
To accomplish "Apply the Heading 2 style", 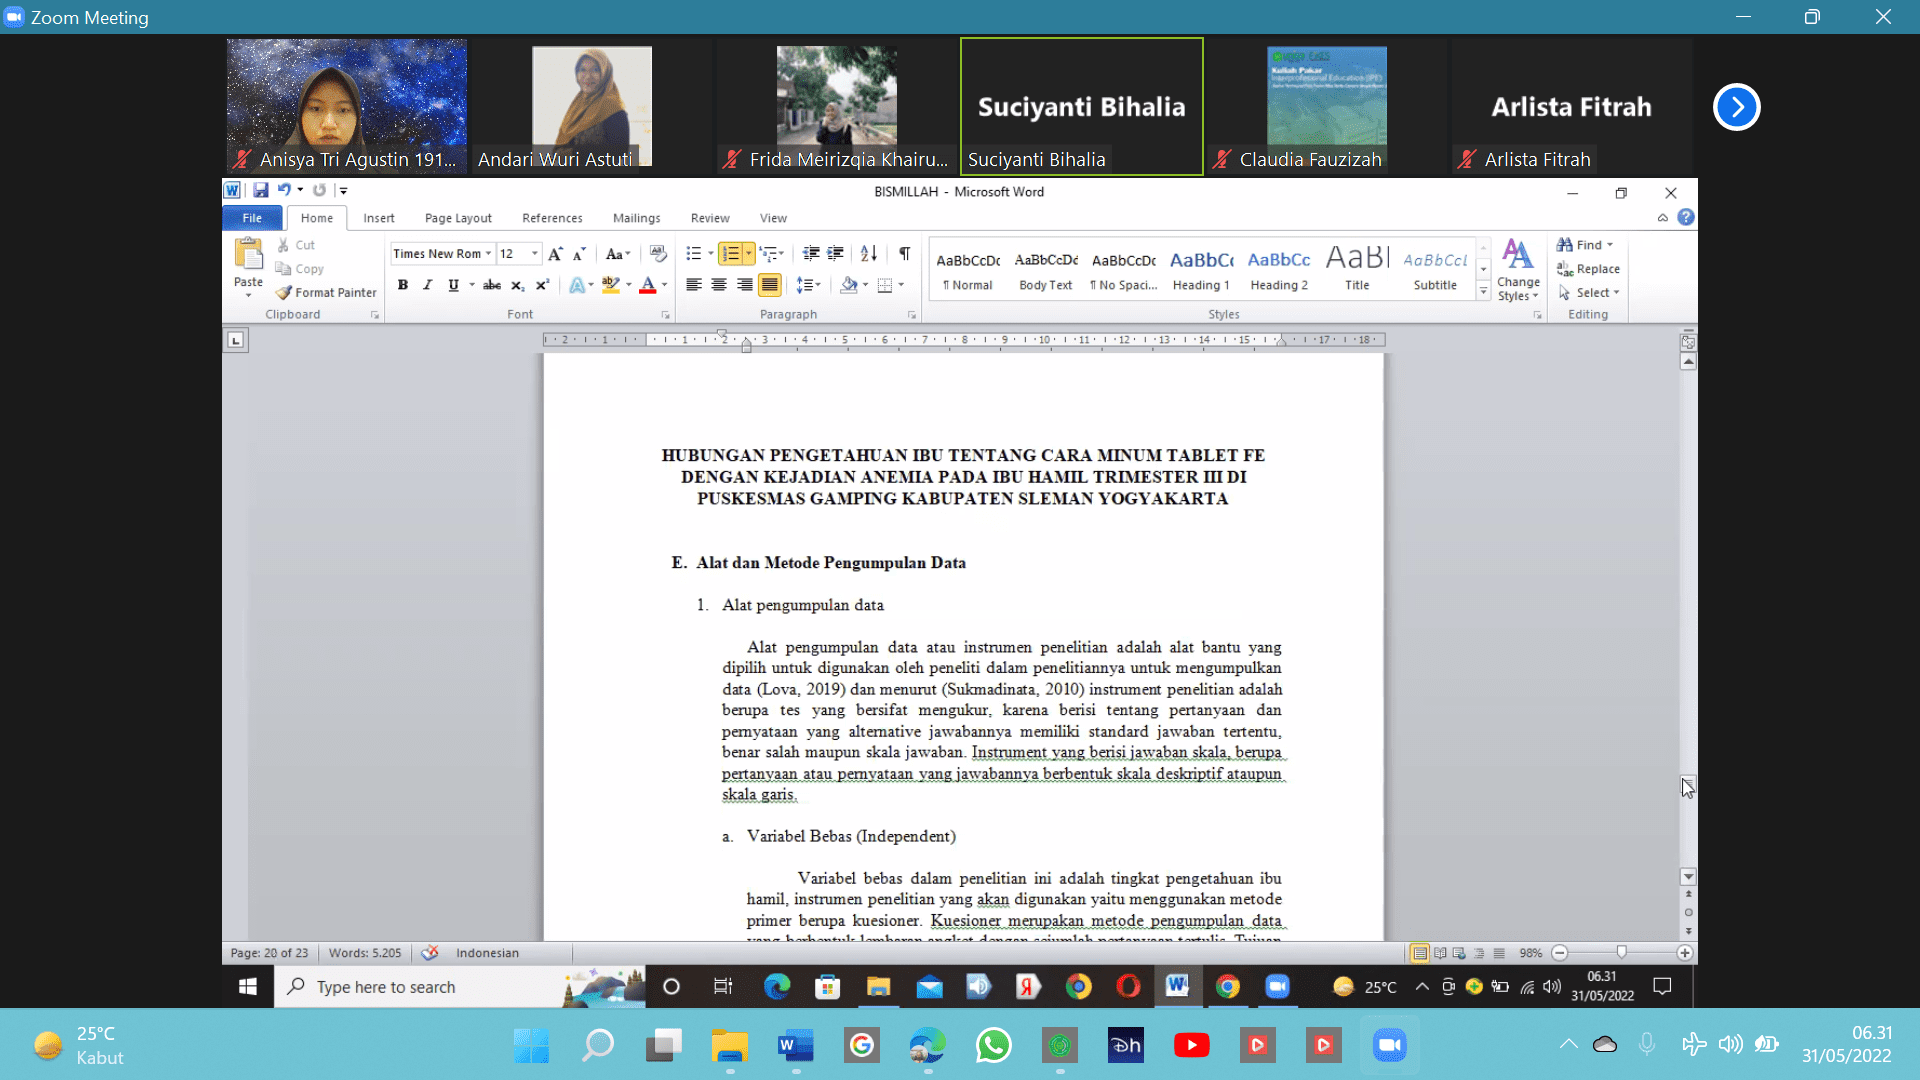I will [x=1279, y=270].
